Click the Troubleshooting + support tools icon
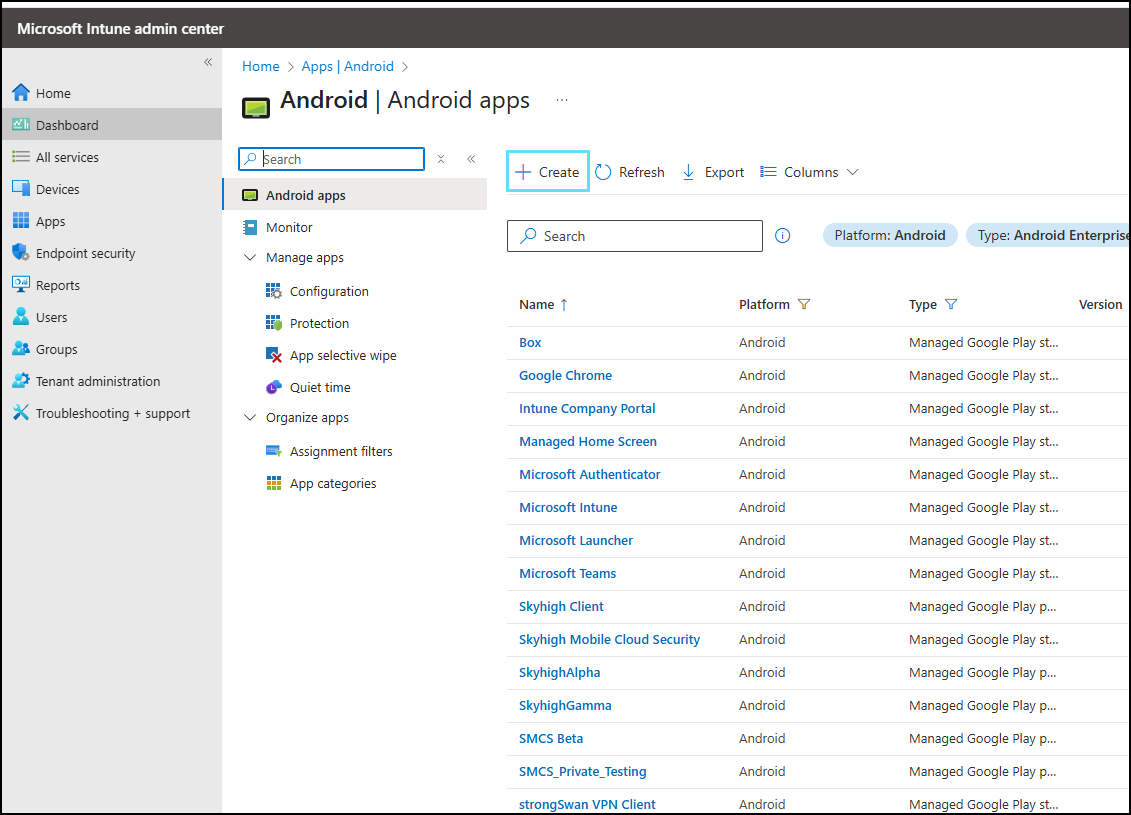The width and height of the screenshot is (1131, 815). (21, 413)
